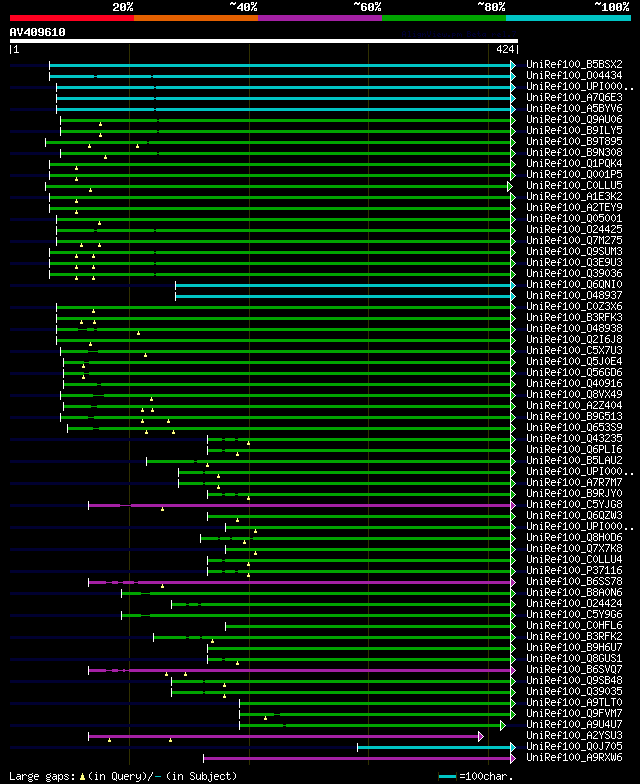Click the cyan ~100% identity color swatch
Screen dimensions: 640x784
[x=568, y=18]
